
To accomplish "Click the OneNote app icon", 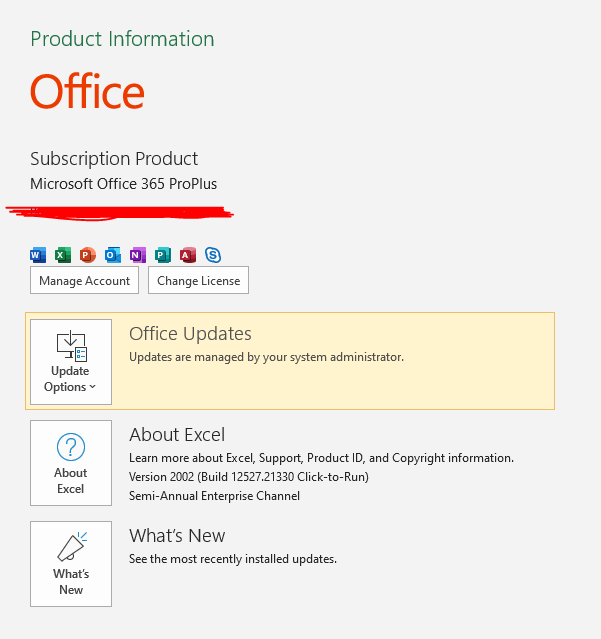I will (x=138, y=255).
